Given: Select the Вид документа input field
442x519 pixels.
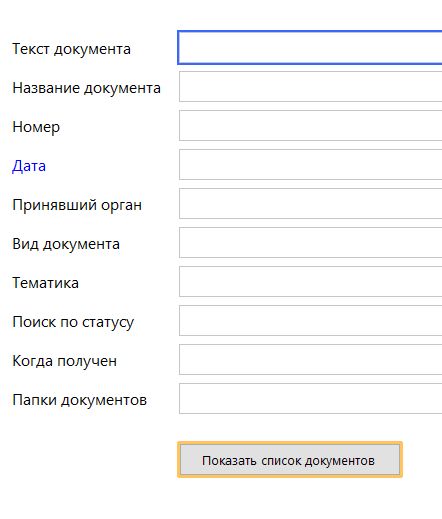Looking at the screenshot, I should pos(311,243).
